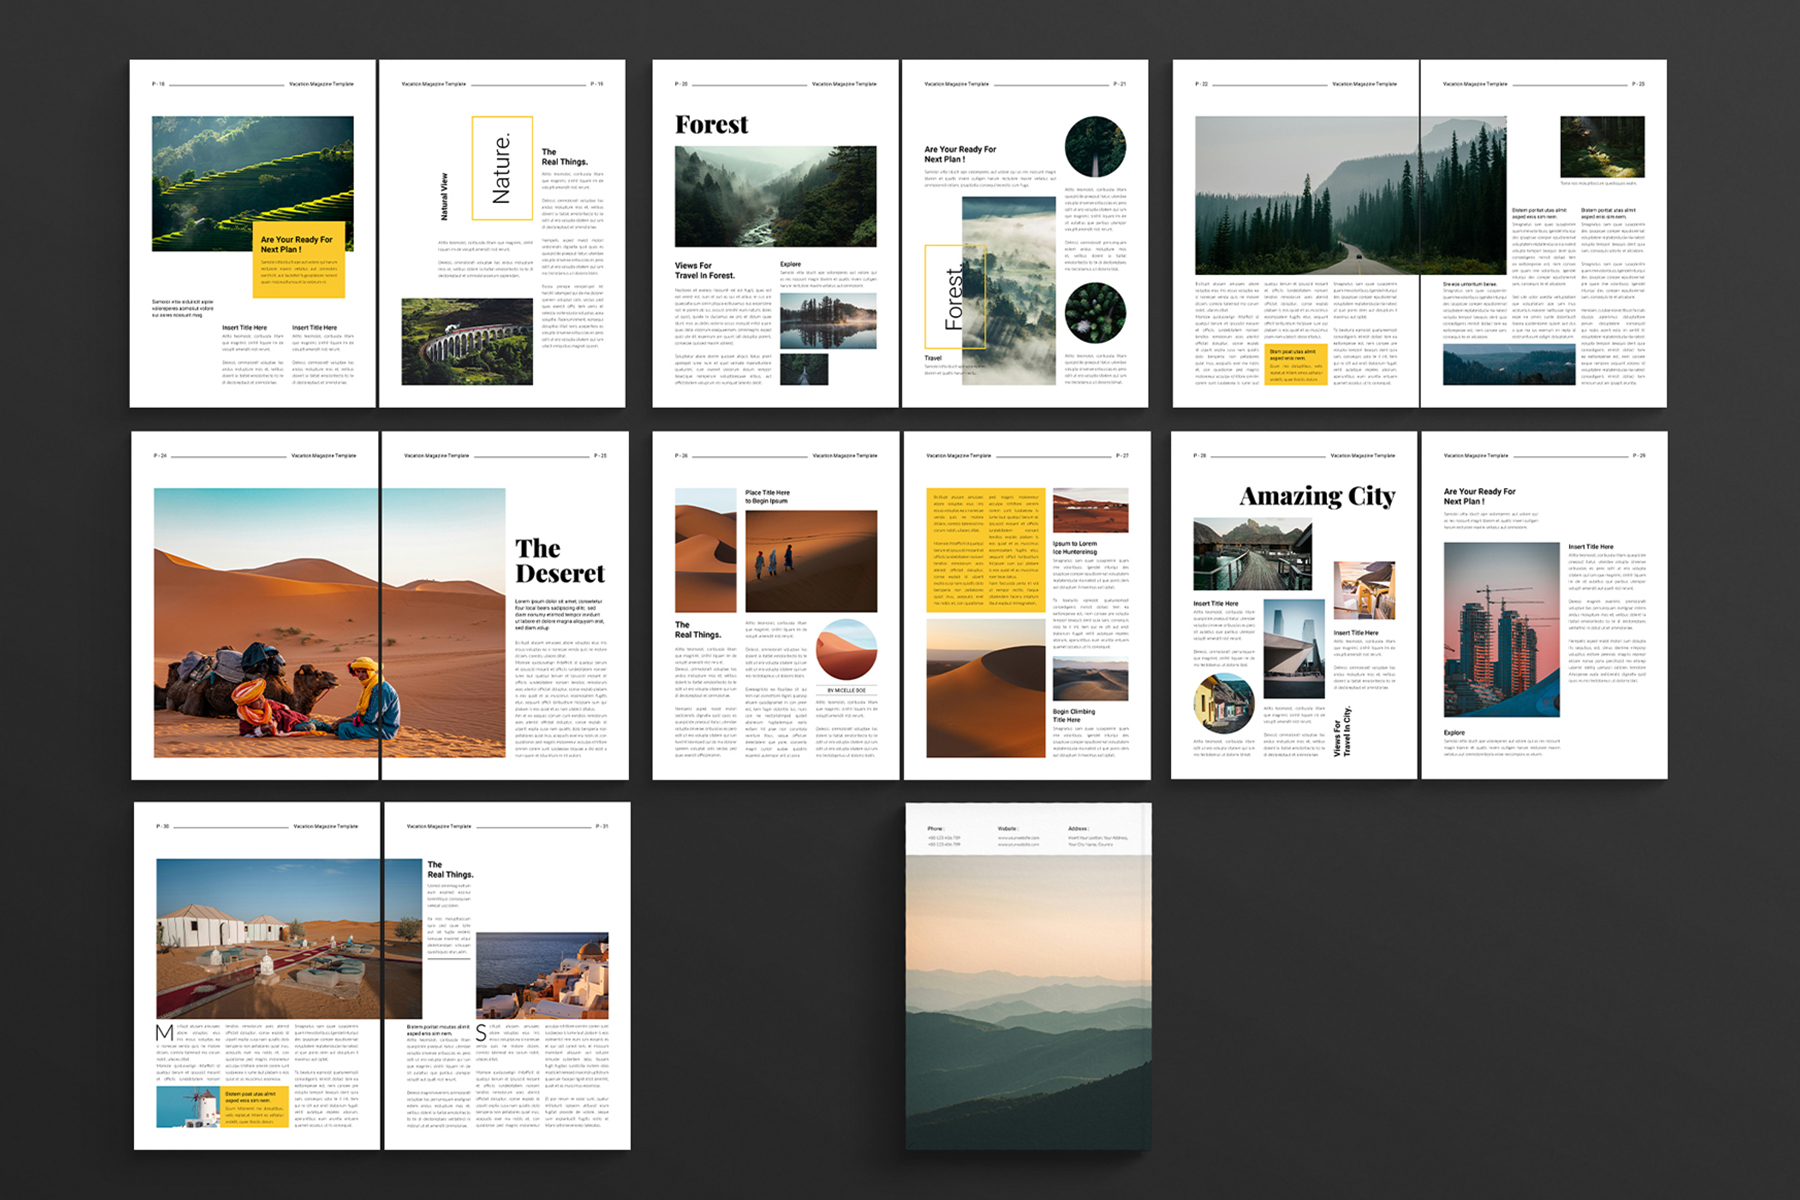Select the circular sand dune image
This screenshot has height=1200, width=1800.
coord(846,650)
